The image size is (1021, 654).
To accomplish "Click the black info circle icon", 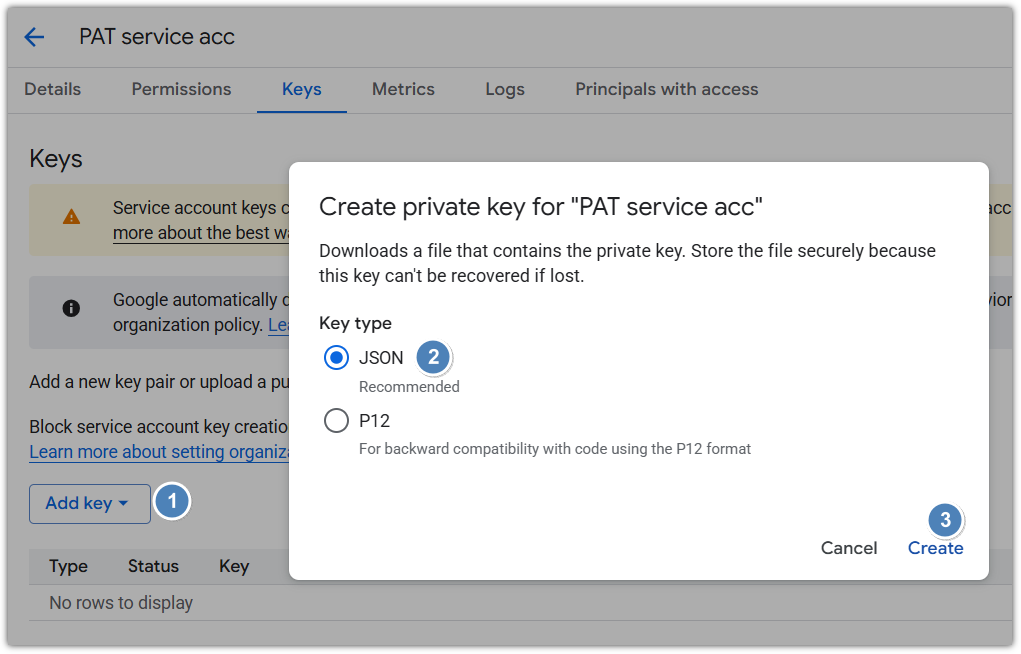I will (x=71, y=309).
